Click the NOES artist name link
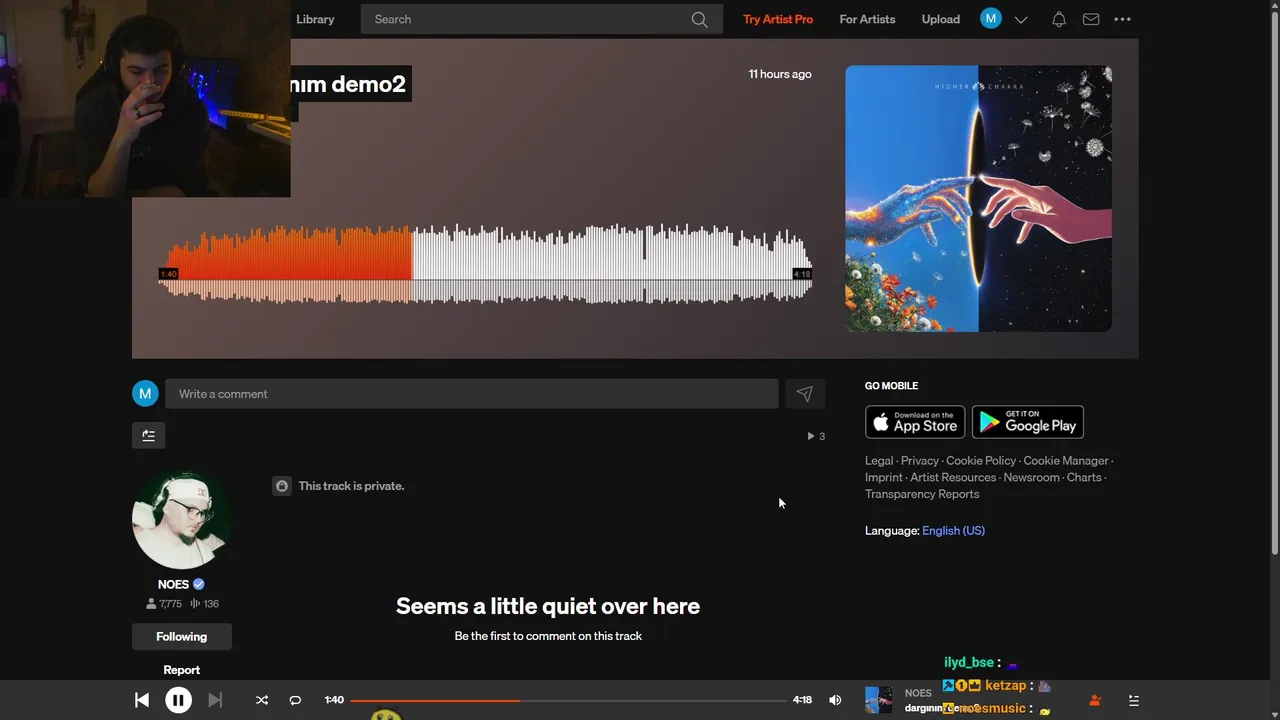This screenshot has height=720, width=1280. coord(173,584)
